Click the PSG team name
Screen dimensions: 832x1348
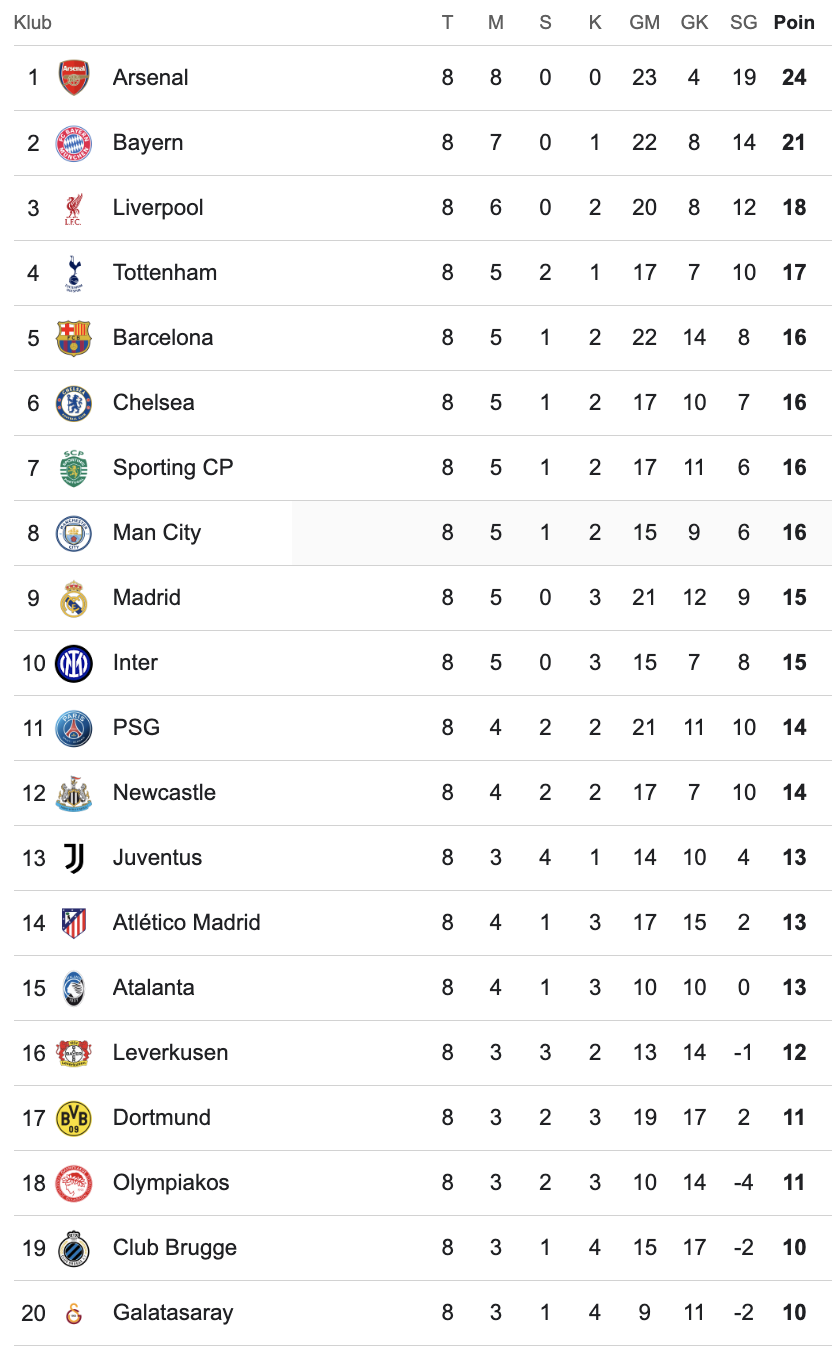click(136, 728)
